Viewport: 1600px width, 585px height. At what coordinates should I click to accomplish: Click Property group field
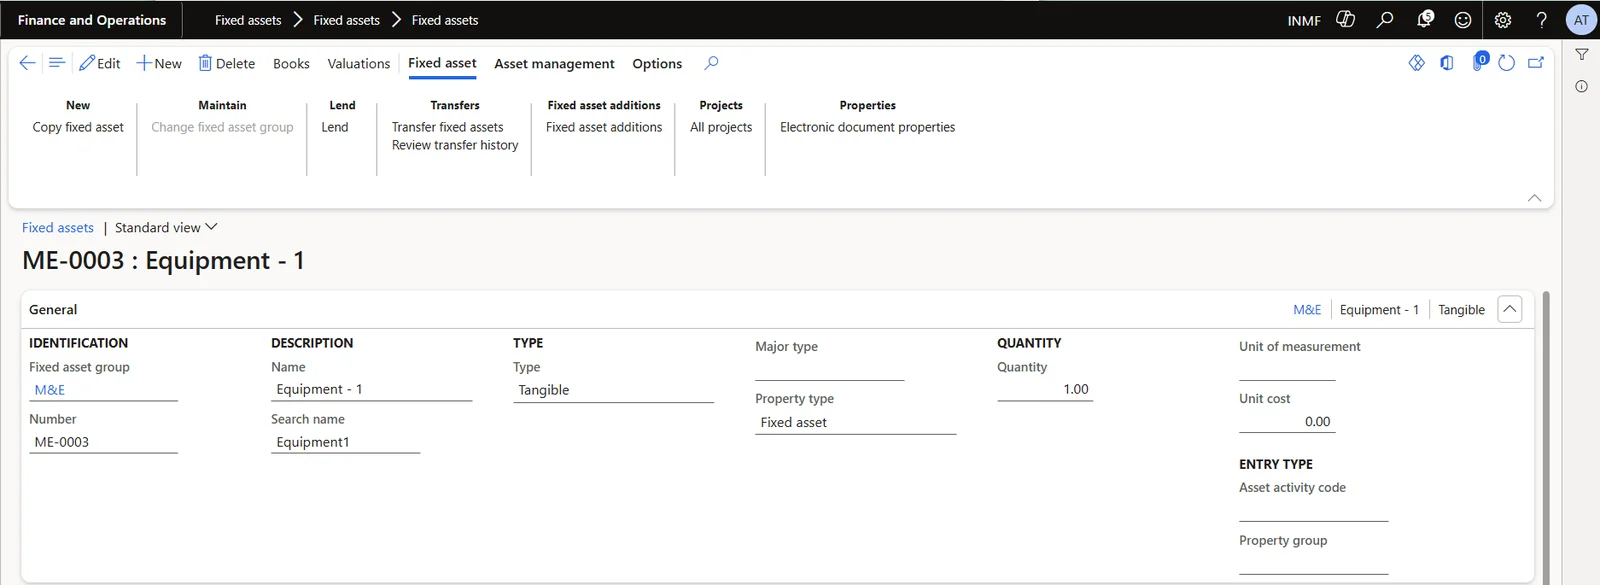pyautogui.click(x=1313, y=563)
